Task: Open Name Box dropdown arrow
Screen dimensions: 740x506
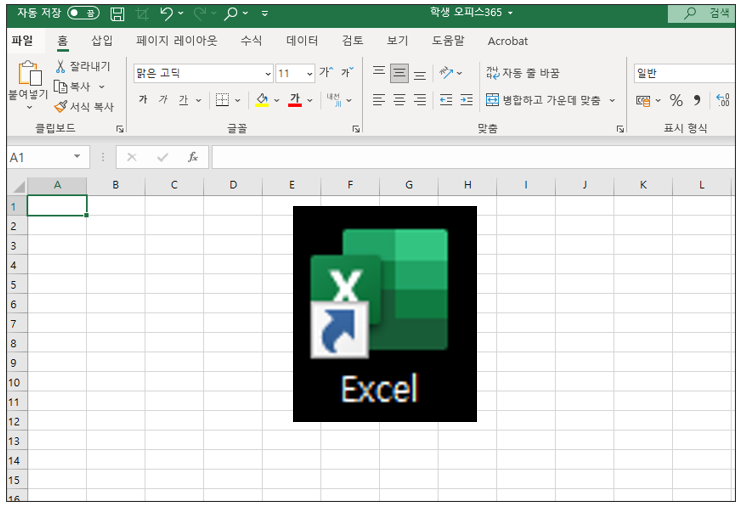Action: click(77, 156)
